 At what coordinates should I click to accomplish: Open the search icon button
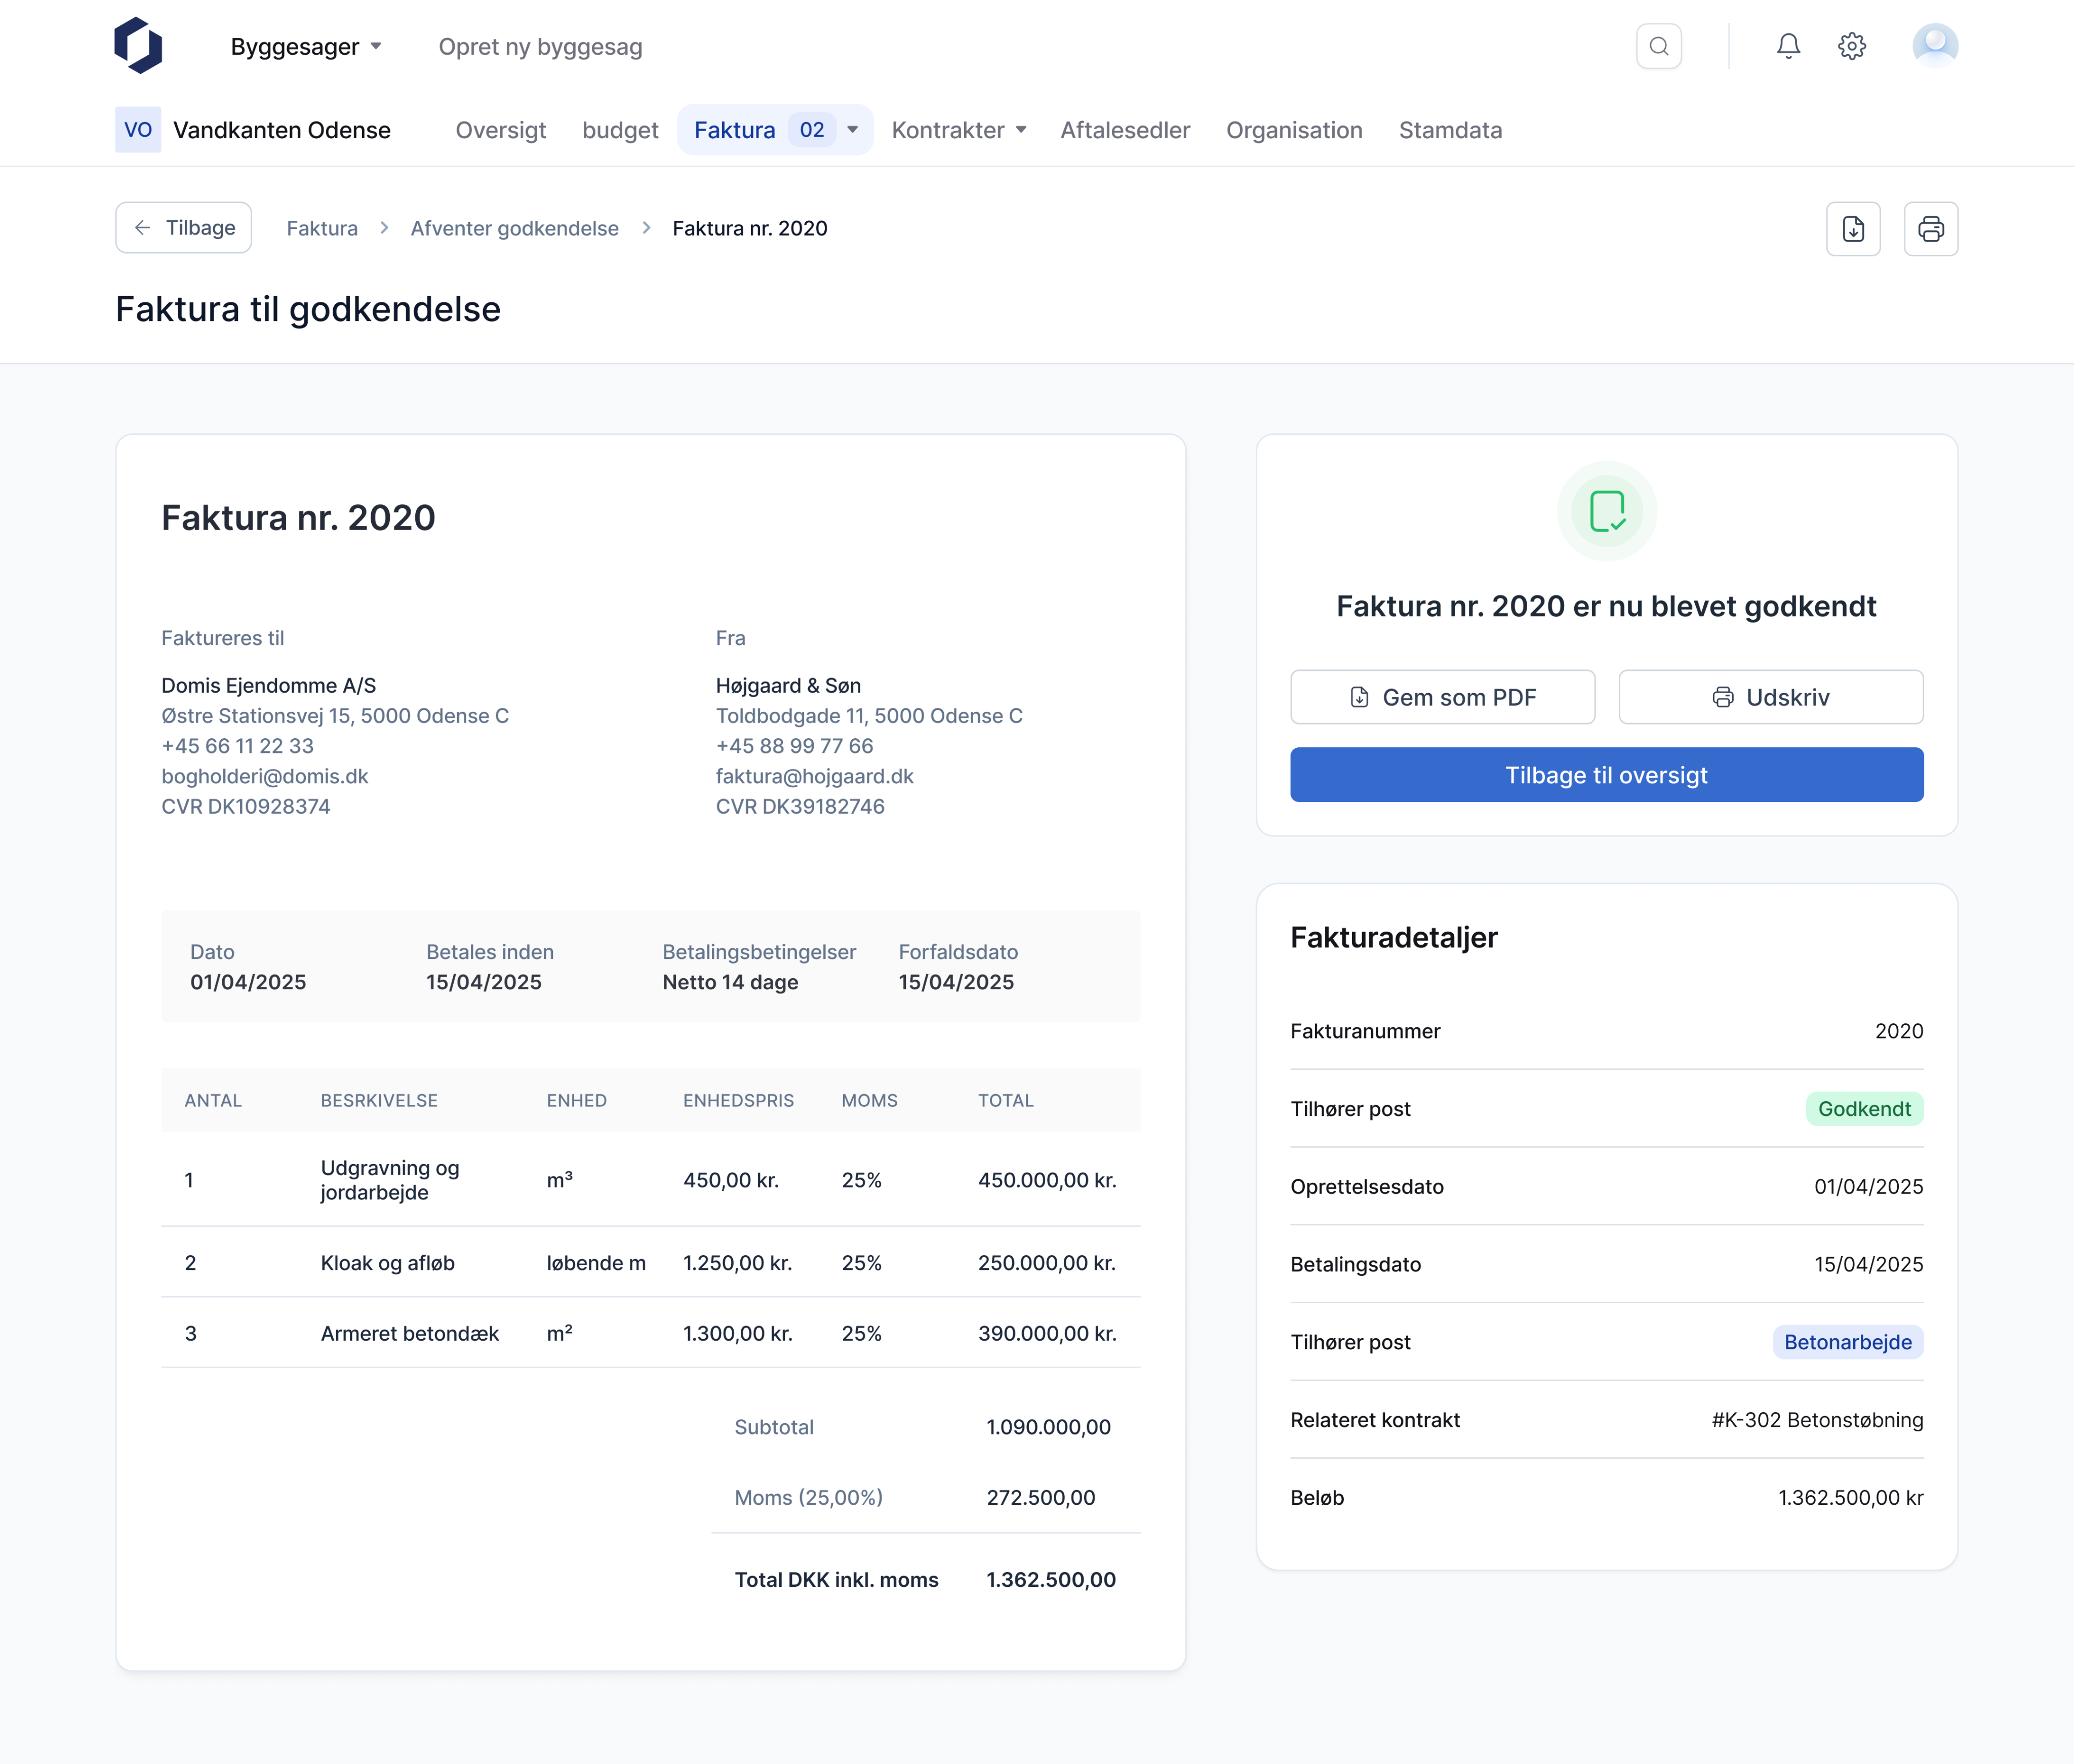pyautogui.click(x=1658, y=46)
